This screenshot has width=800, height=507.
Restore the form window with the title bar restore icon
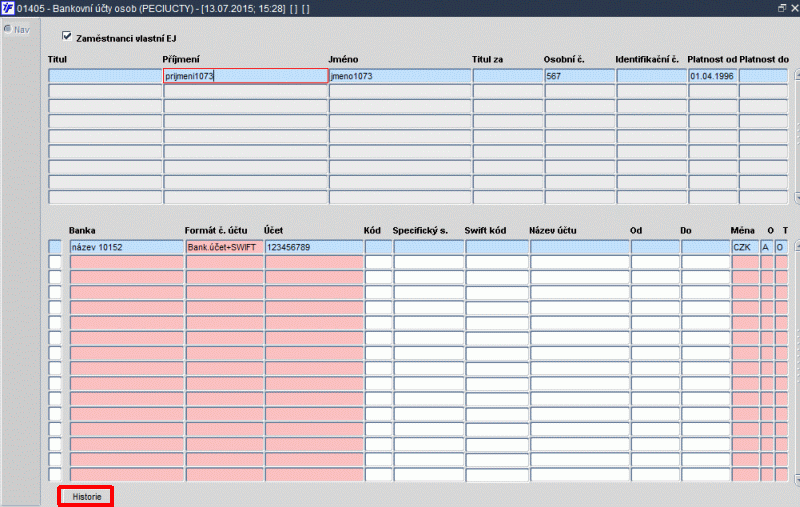782,8
